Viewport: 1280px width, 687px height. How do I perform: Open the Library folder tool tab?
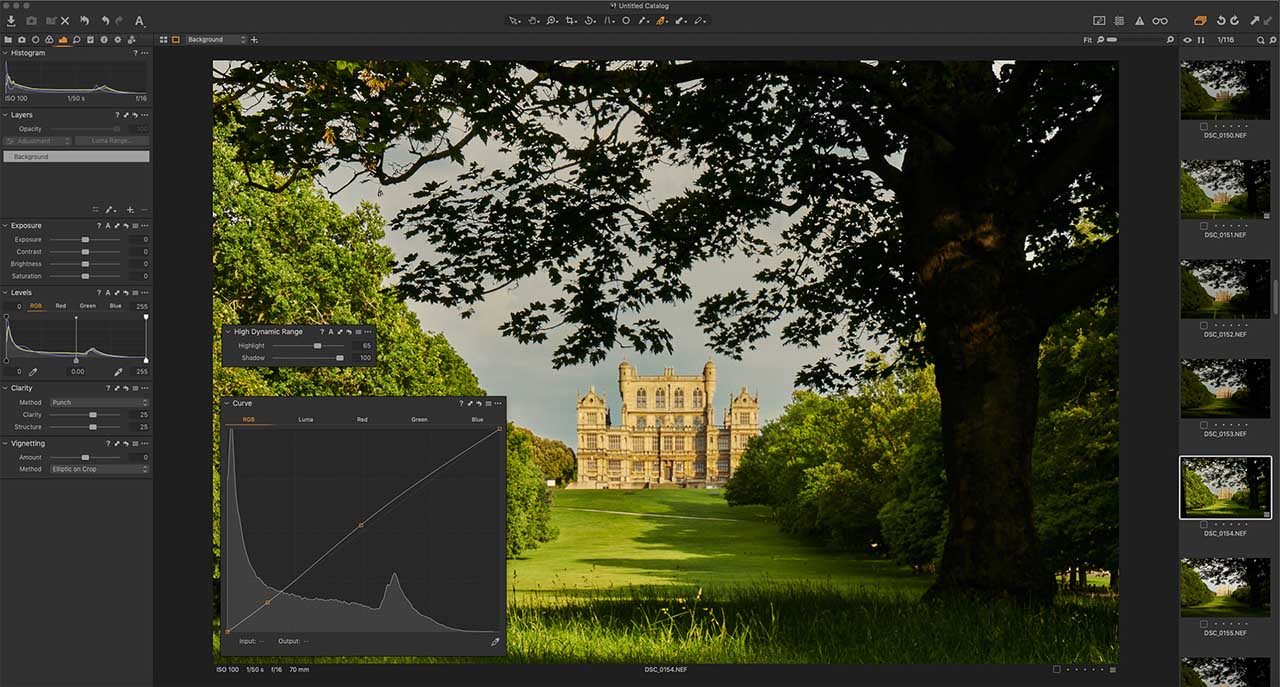tap(8, 40)
